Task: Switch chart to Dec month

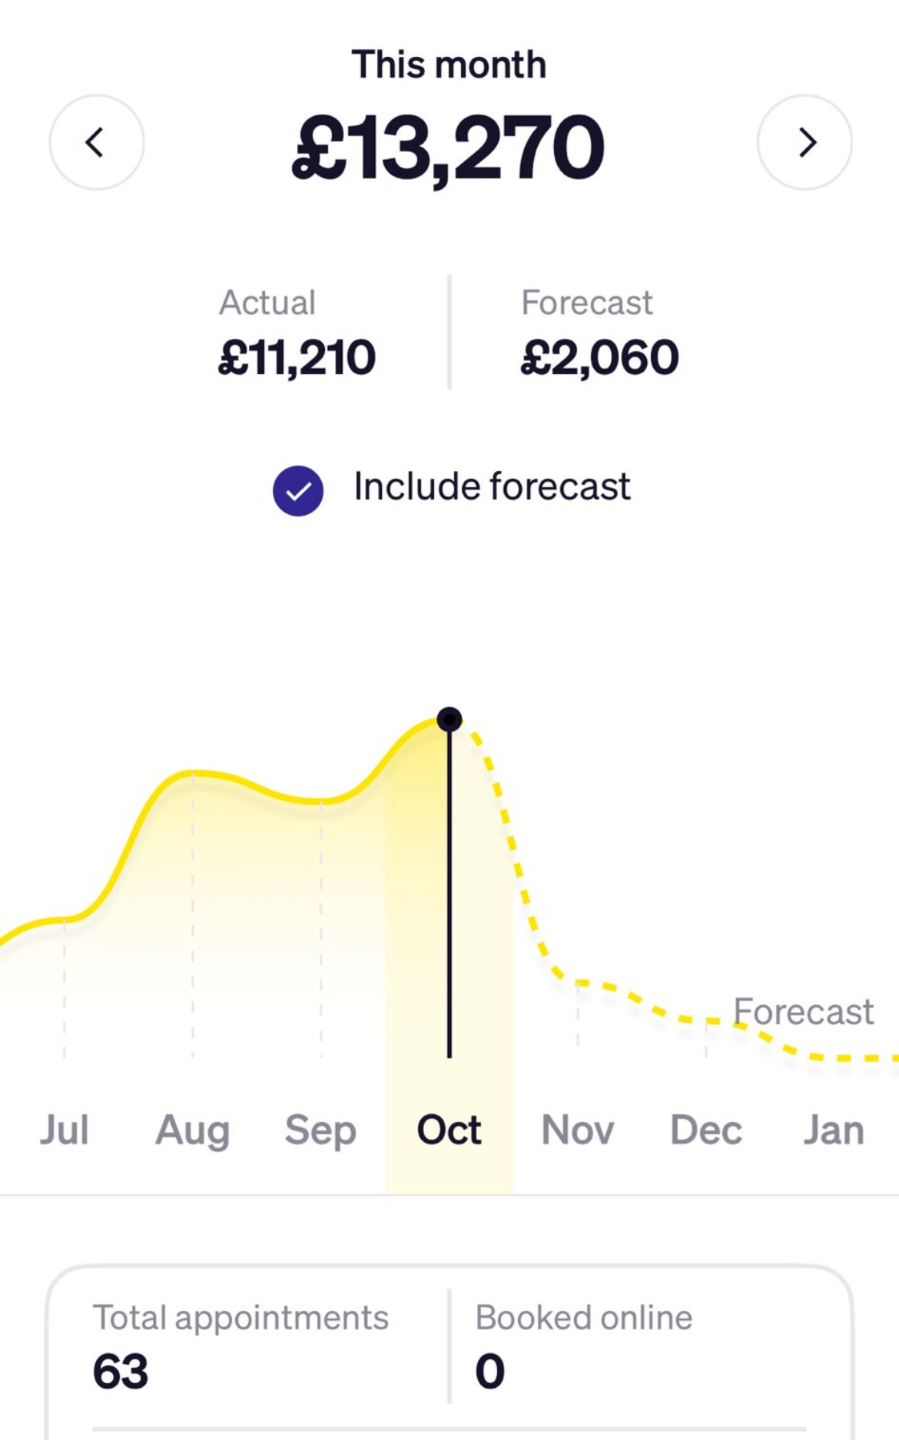Action: pyautogui.click(x=706, y=1130)
